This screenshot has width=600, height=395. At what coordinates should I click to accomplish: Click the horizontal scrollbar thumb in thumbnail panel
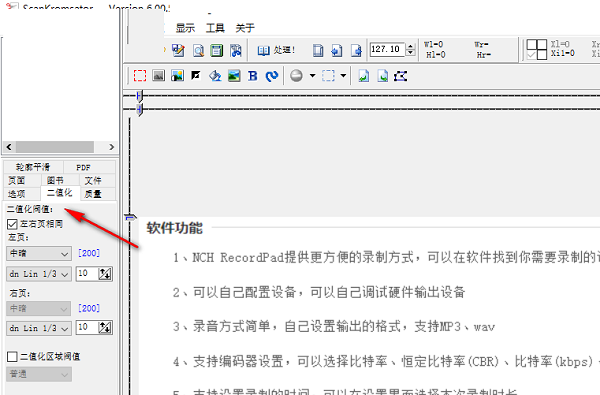pyautogui.click(x=54, y=147)
